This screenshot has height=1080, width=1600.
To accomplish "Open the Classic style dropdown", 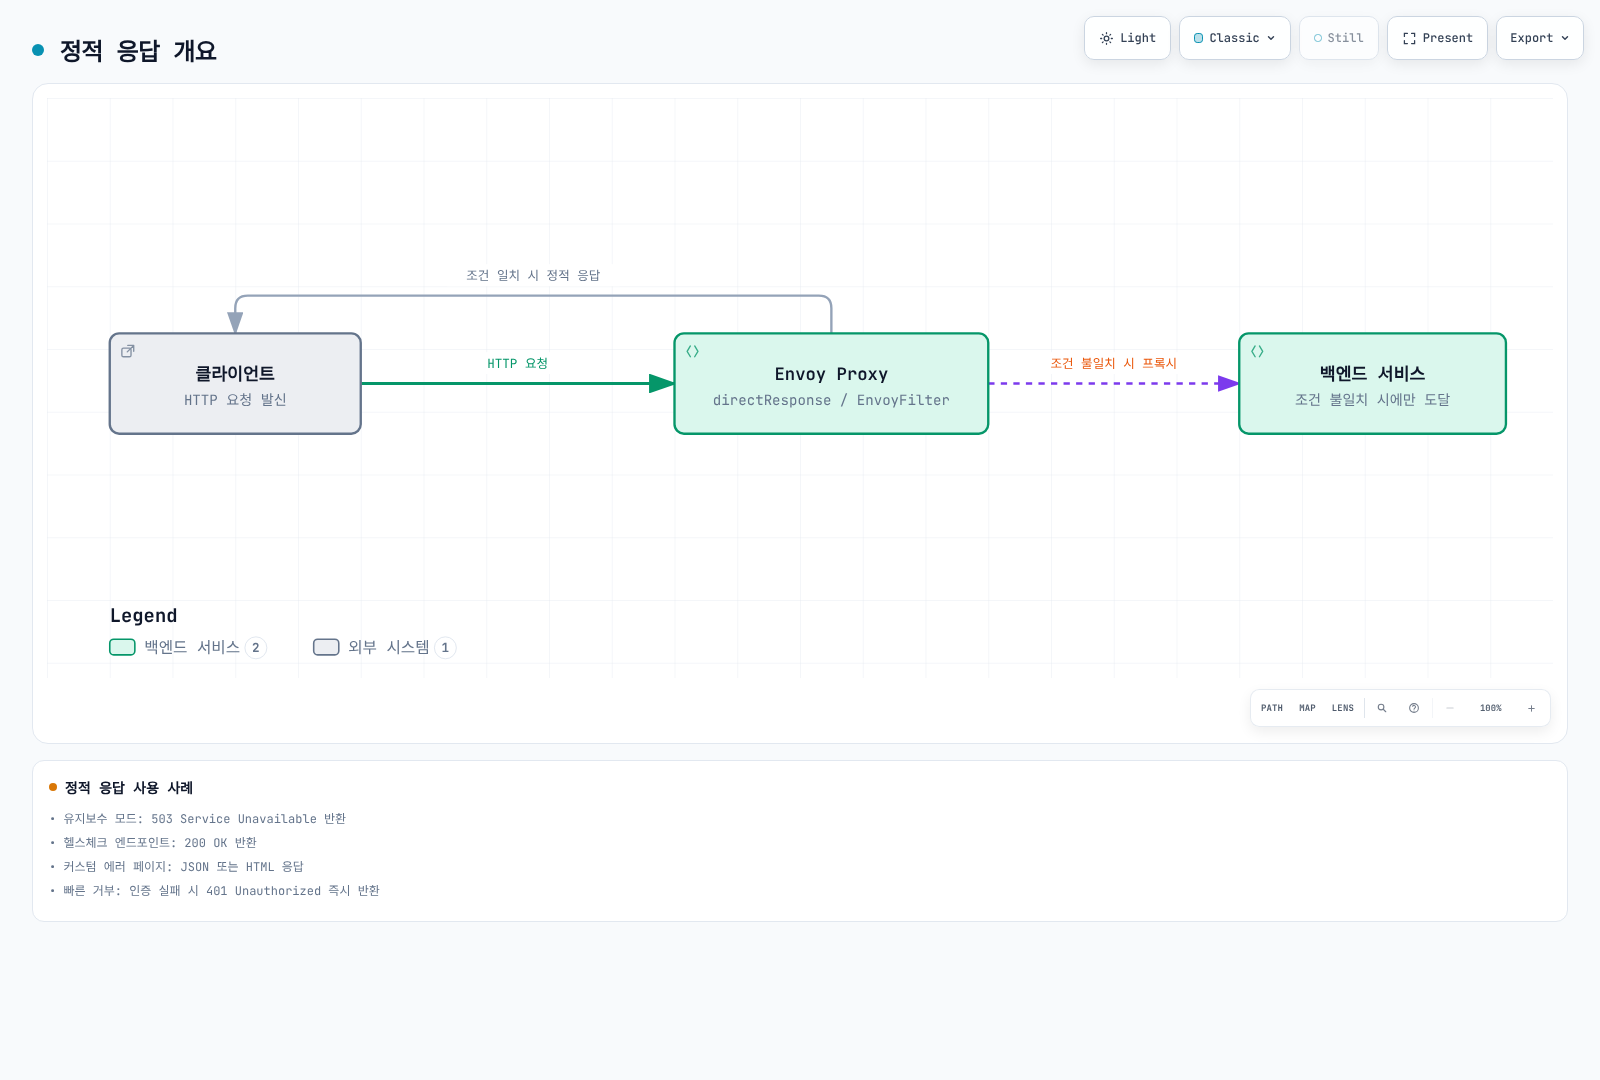I will (1235, 38).
